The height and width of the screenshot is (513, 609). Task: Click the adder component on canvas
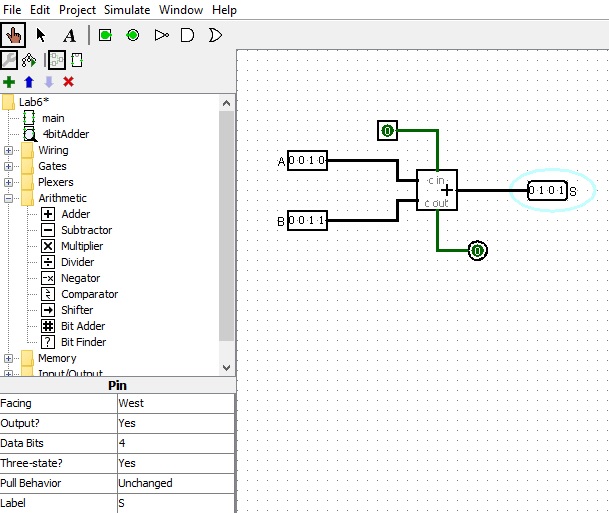[437, 190]
